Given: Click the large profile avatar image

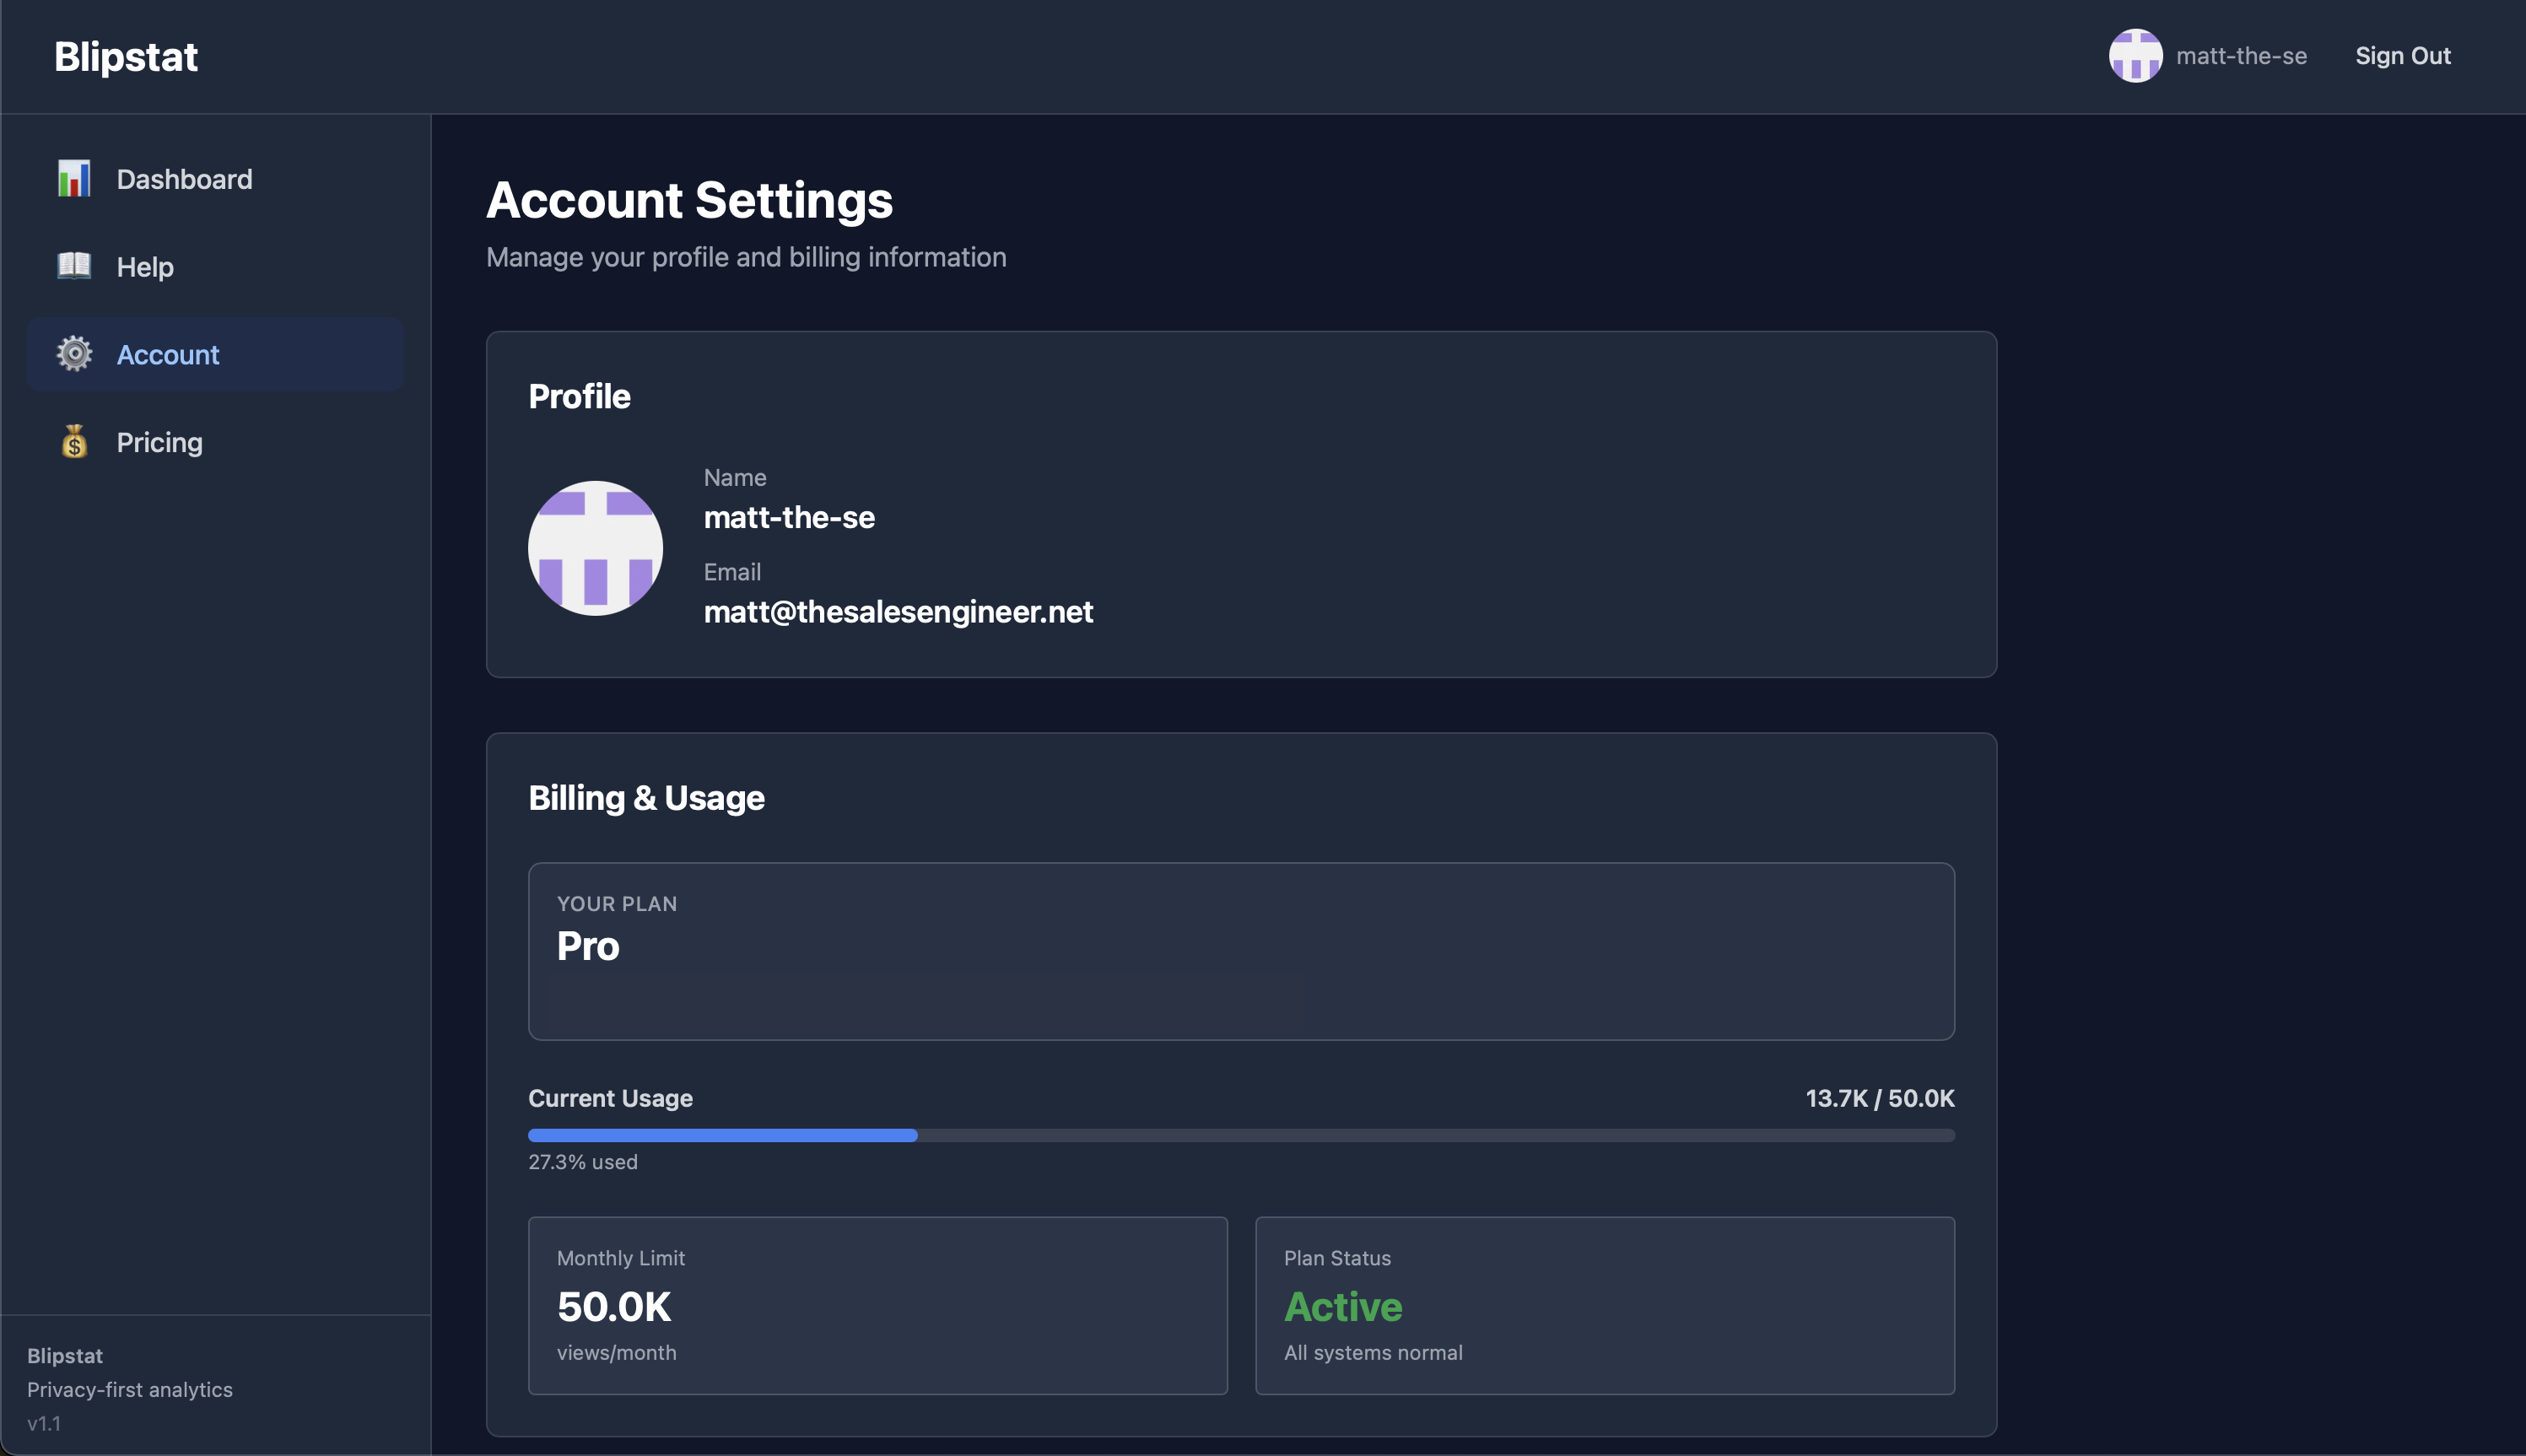Looking at the screenshot, I should 595,548.
